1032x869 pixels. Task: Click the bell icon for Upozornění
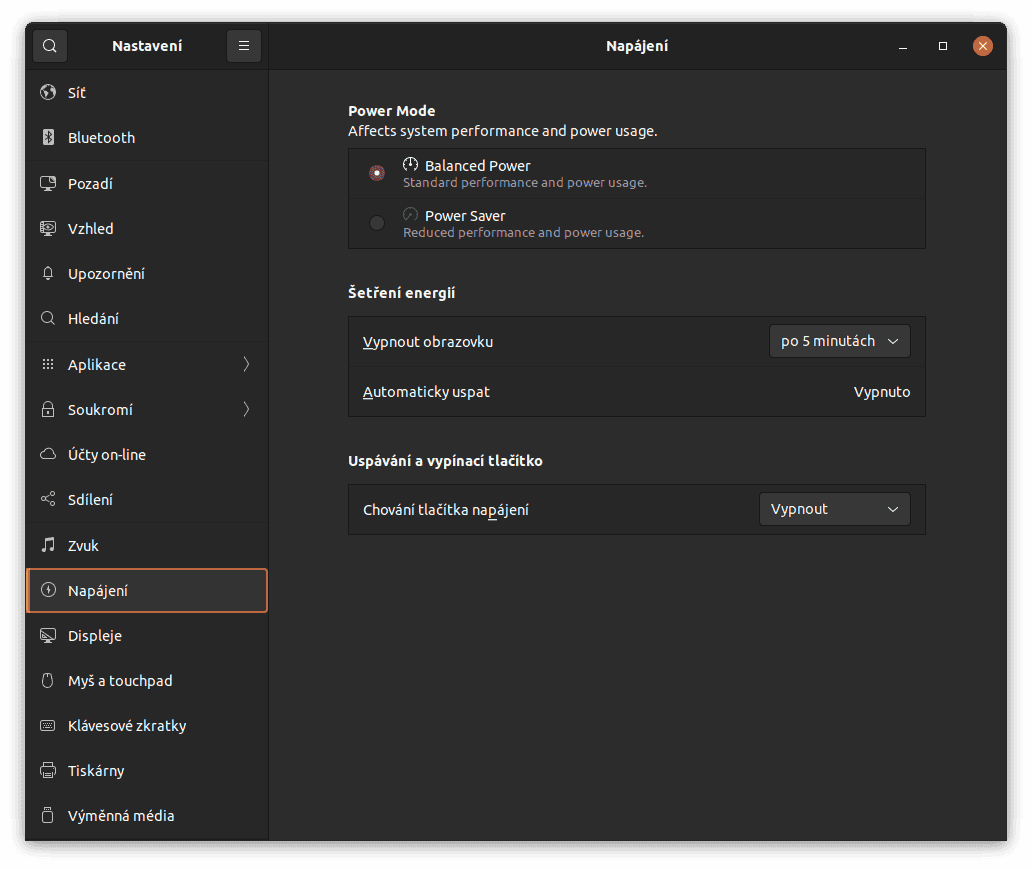(x=47, y=274)
